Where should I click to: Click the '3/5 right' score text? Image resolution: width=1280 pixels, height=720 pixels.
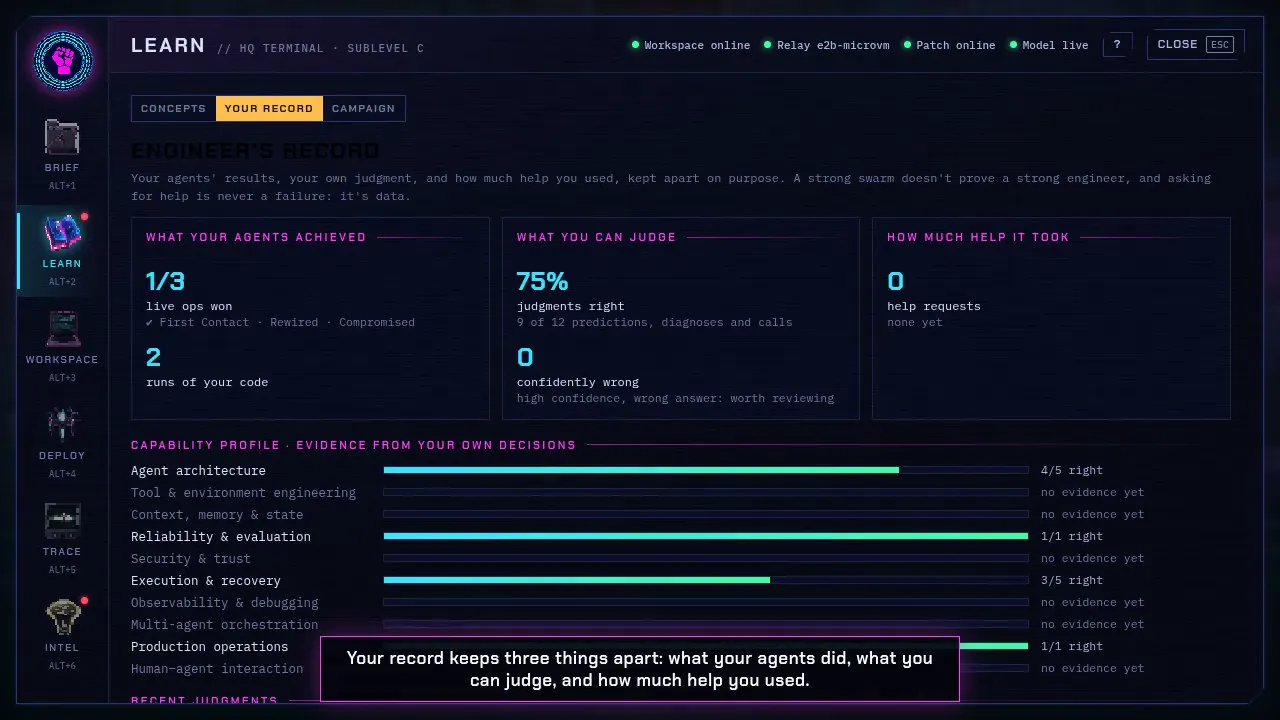[x=1072, y=580]
